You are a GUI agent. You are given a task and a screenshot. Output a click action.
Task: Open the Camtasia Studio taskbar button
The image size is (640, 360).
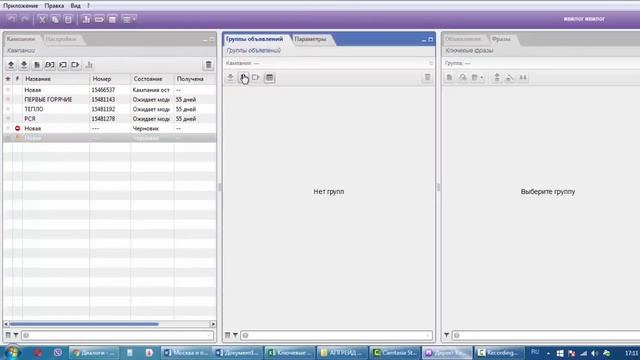click(x=395, y=353)
